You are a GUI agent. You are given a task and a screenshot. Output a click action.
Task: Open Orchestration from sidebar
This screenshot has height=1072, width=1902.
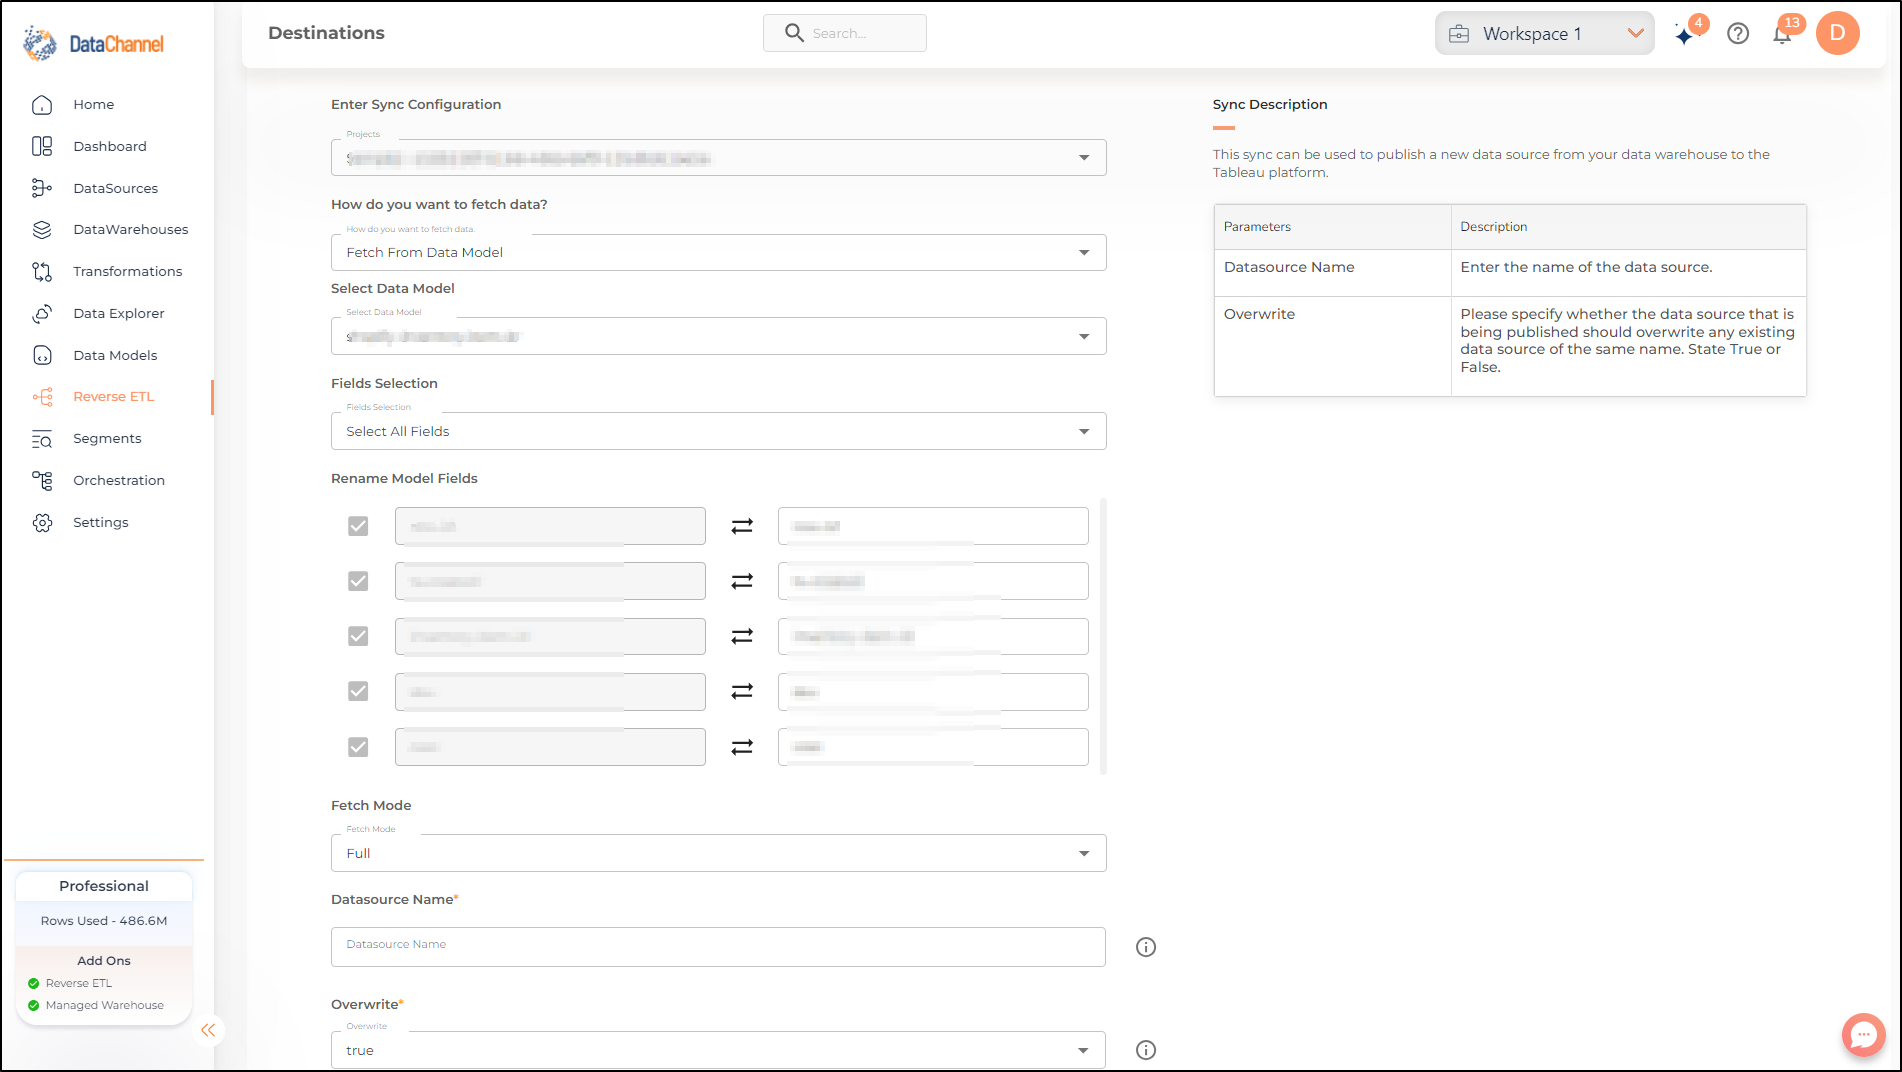tap(119, 481)
